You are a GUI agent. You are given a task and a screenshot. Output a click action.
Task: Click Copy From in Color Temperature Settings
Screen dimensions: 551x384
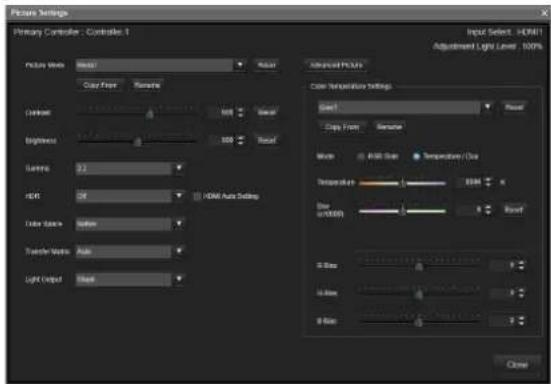pos(342,127)
